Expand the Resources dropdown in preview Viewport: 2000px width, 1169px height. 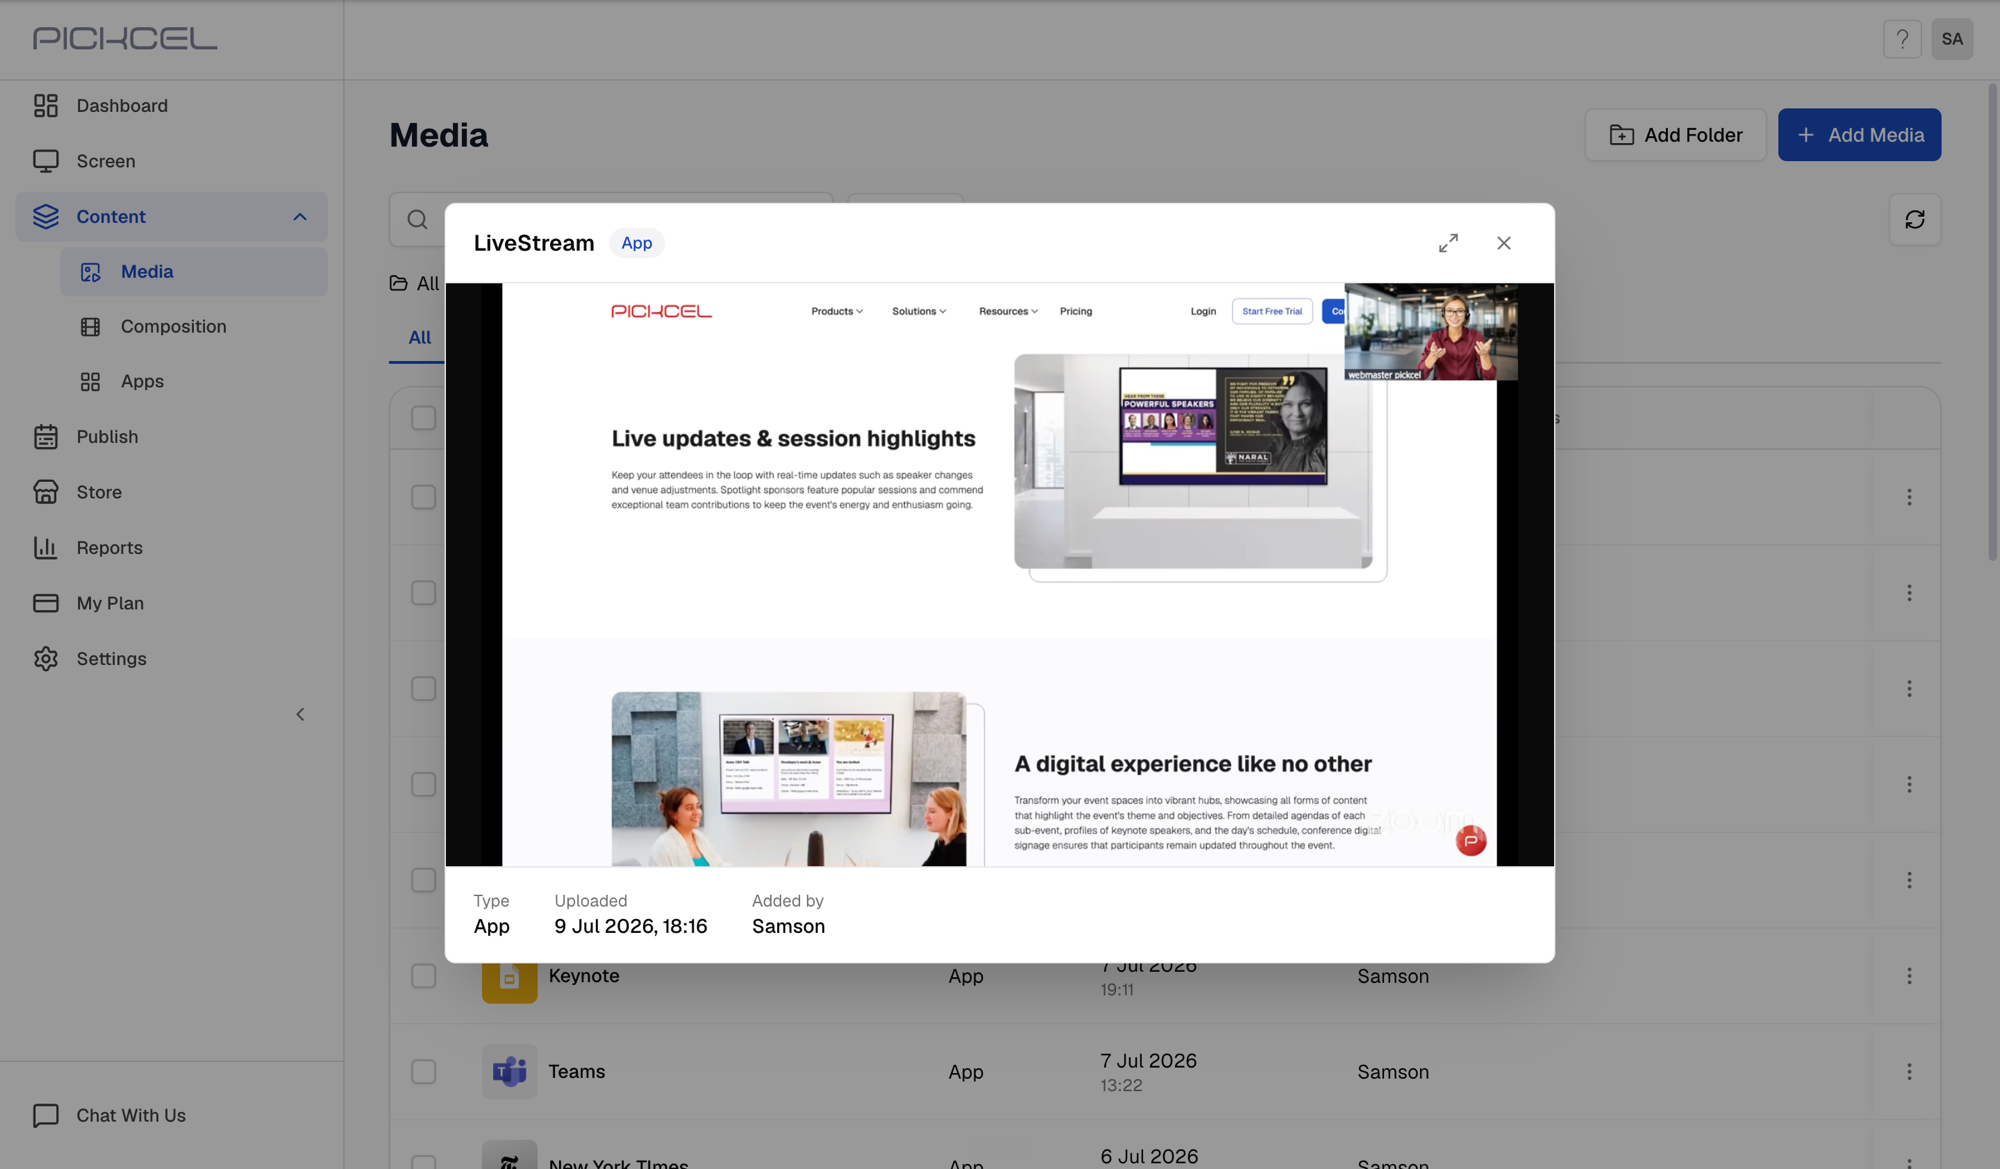(x=1008, y=312)
